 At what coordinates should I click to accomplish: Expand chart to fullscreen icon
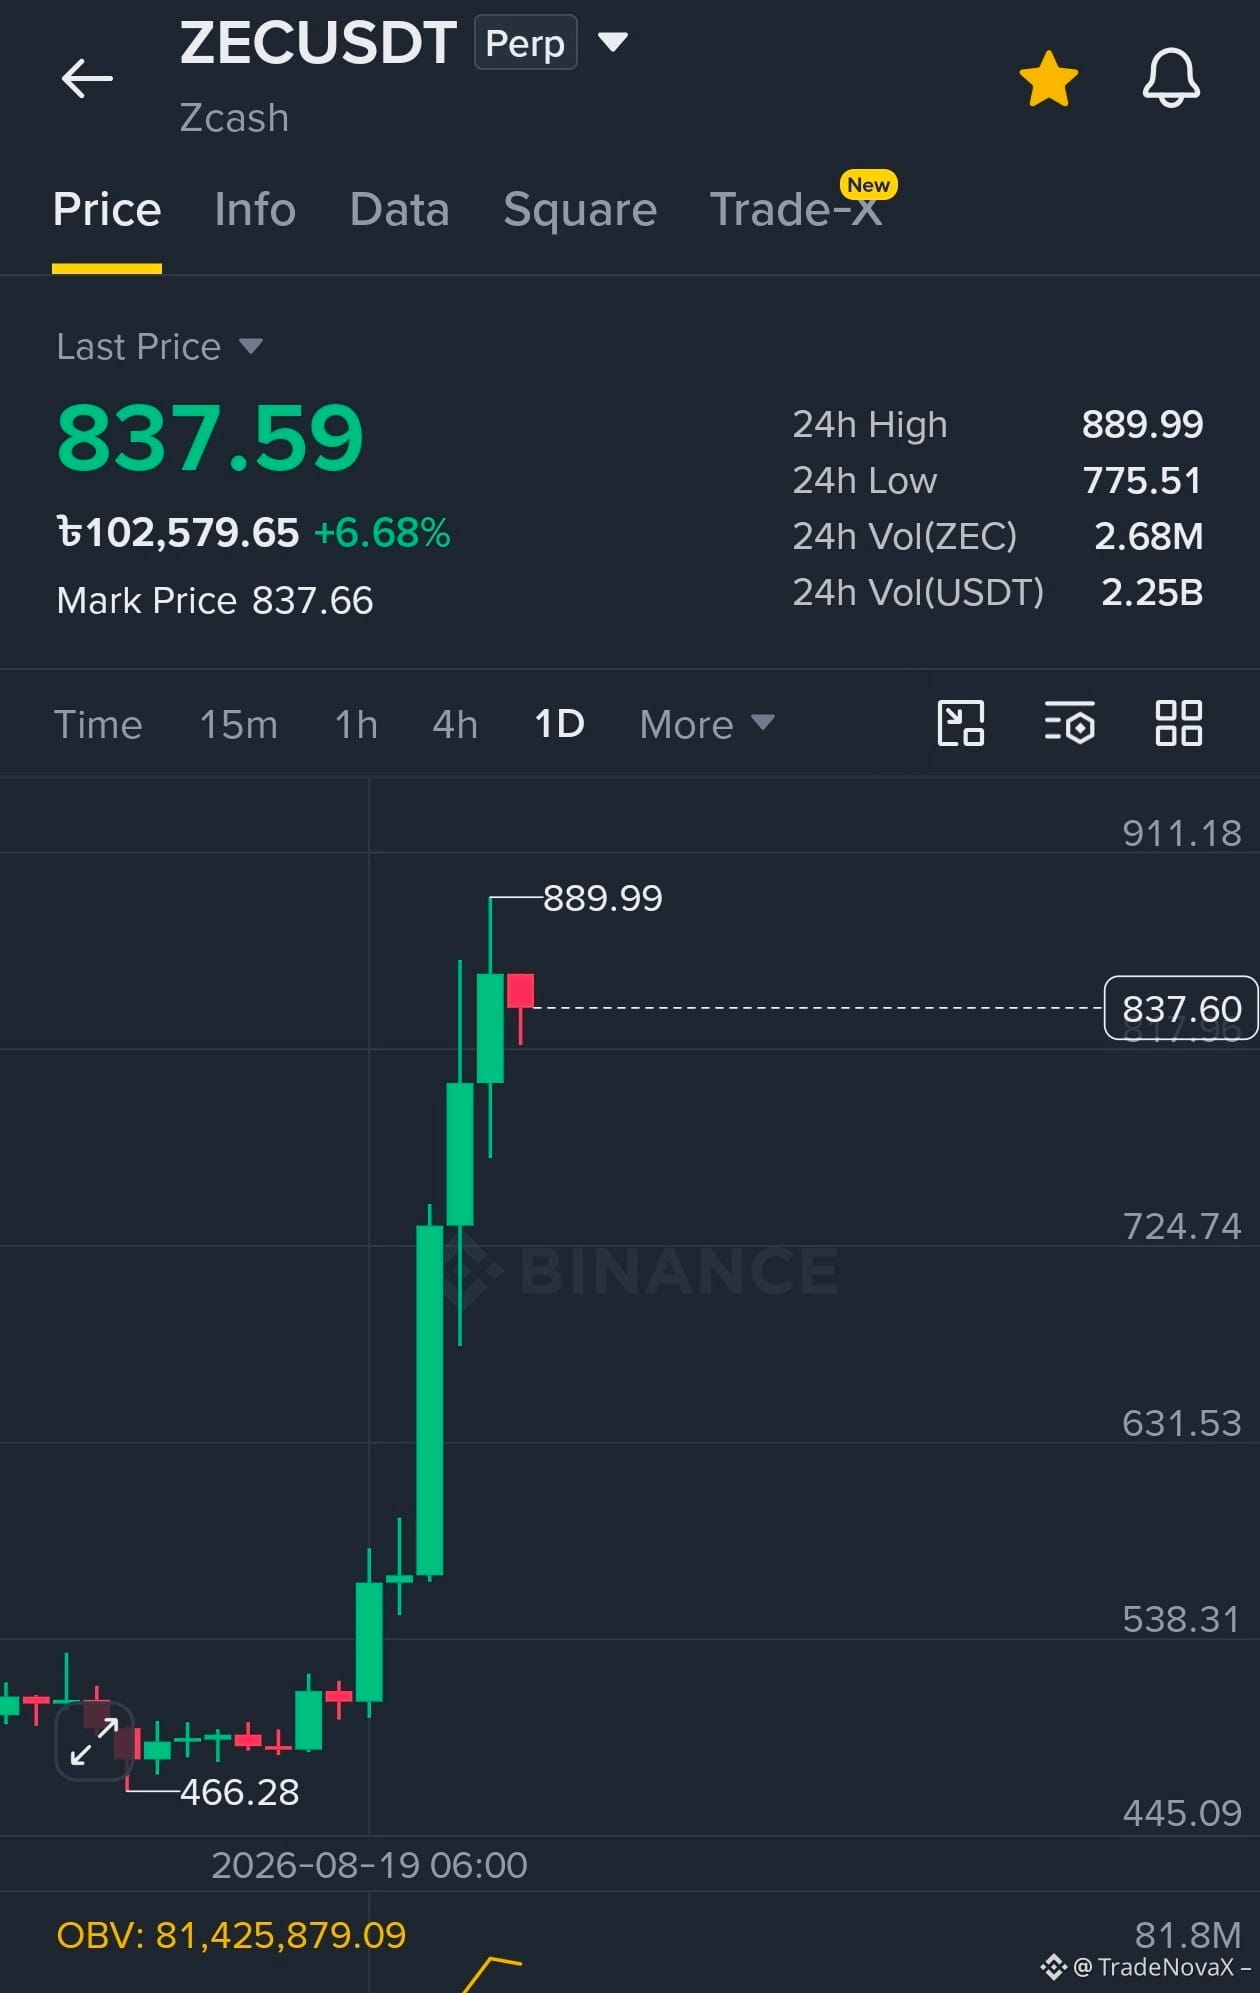[94, 1741]
